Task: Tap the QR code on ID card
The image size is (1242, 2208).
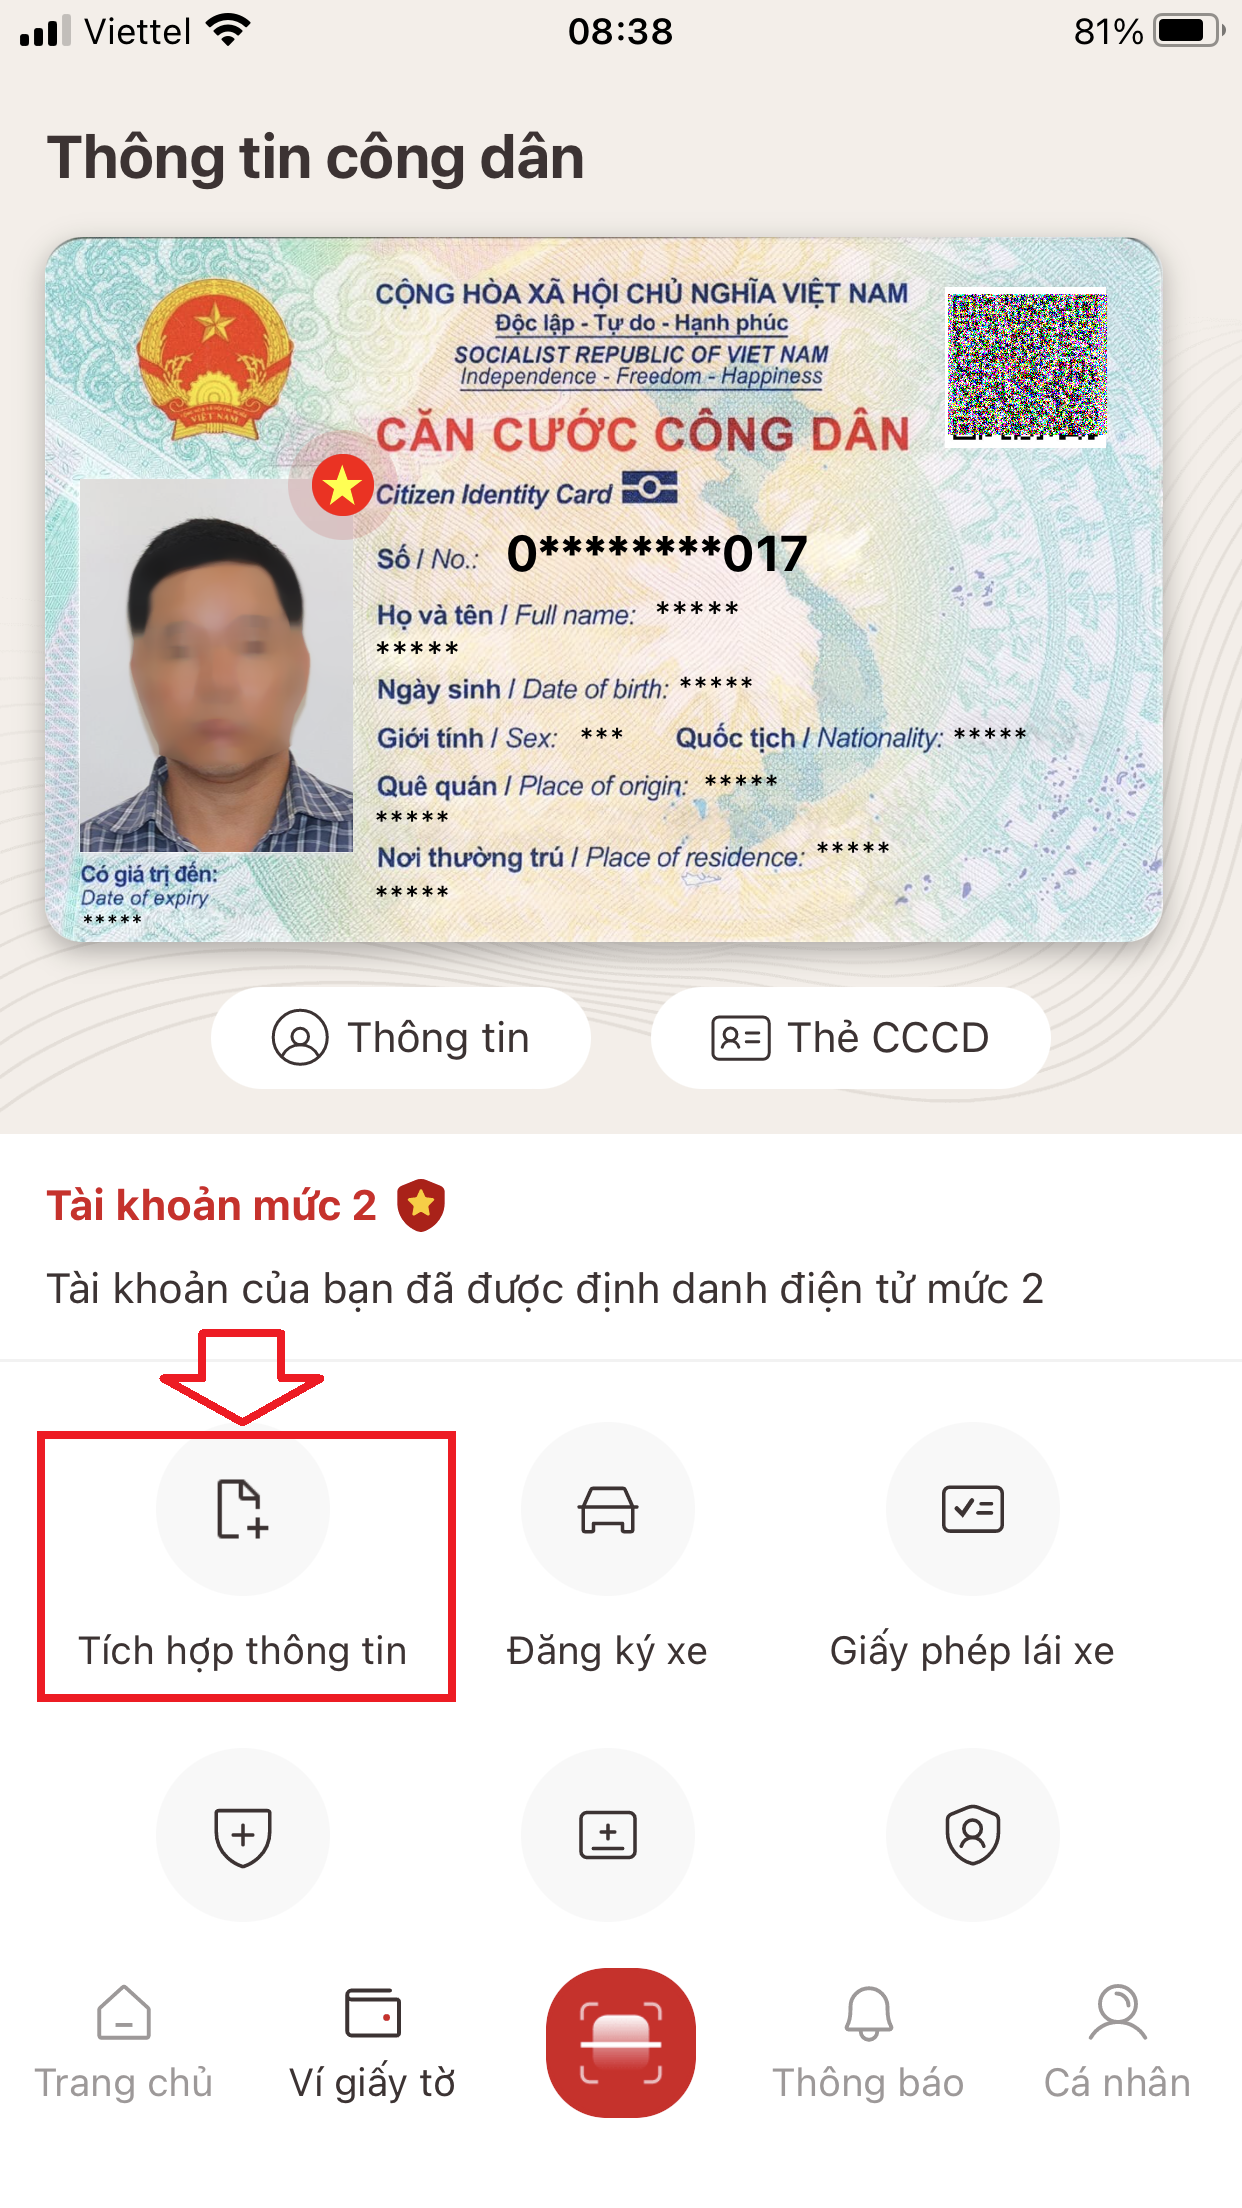Action: click(x=1027, y=366)
